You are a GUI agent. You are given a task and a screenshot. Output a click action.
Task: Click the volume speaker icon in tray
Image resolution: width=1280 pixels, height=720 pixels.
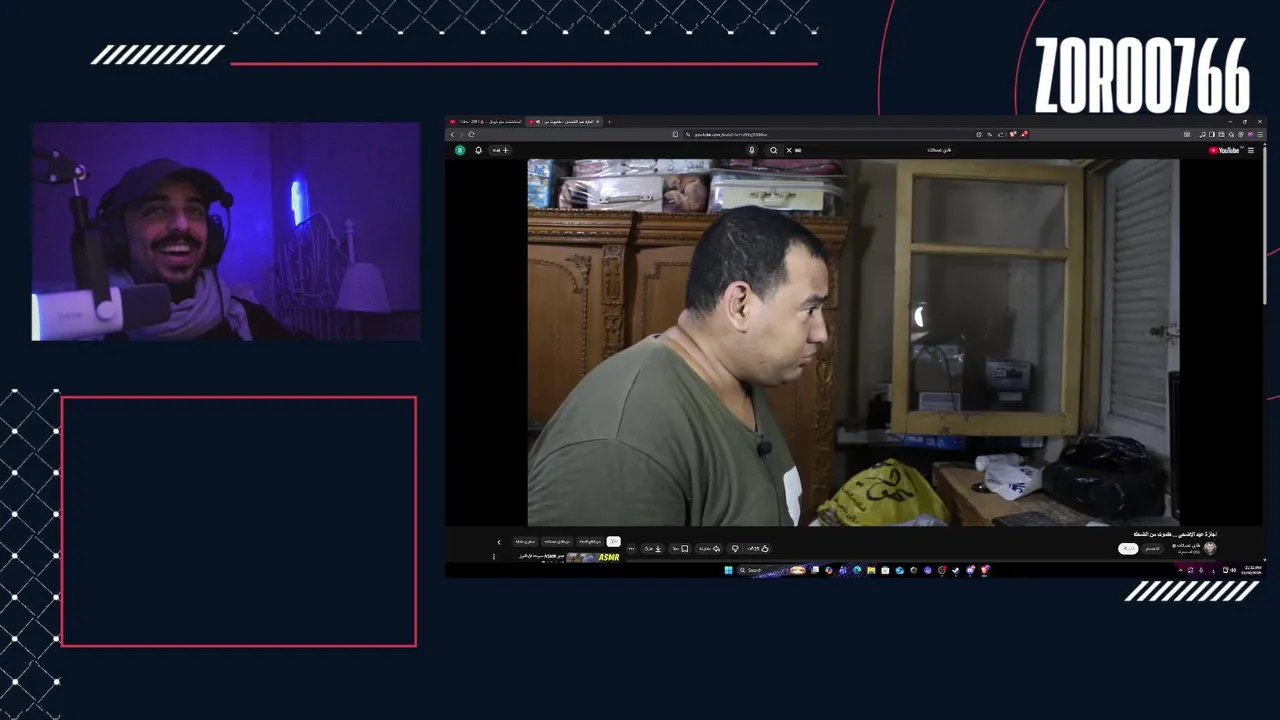[1233, 570]
